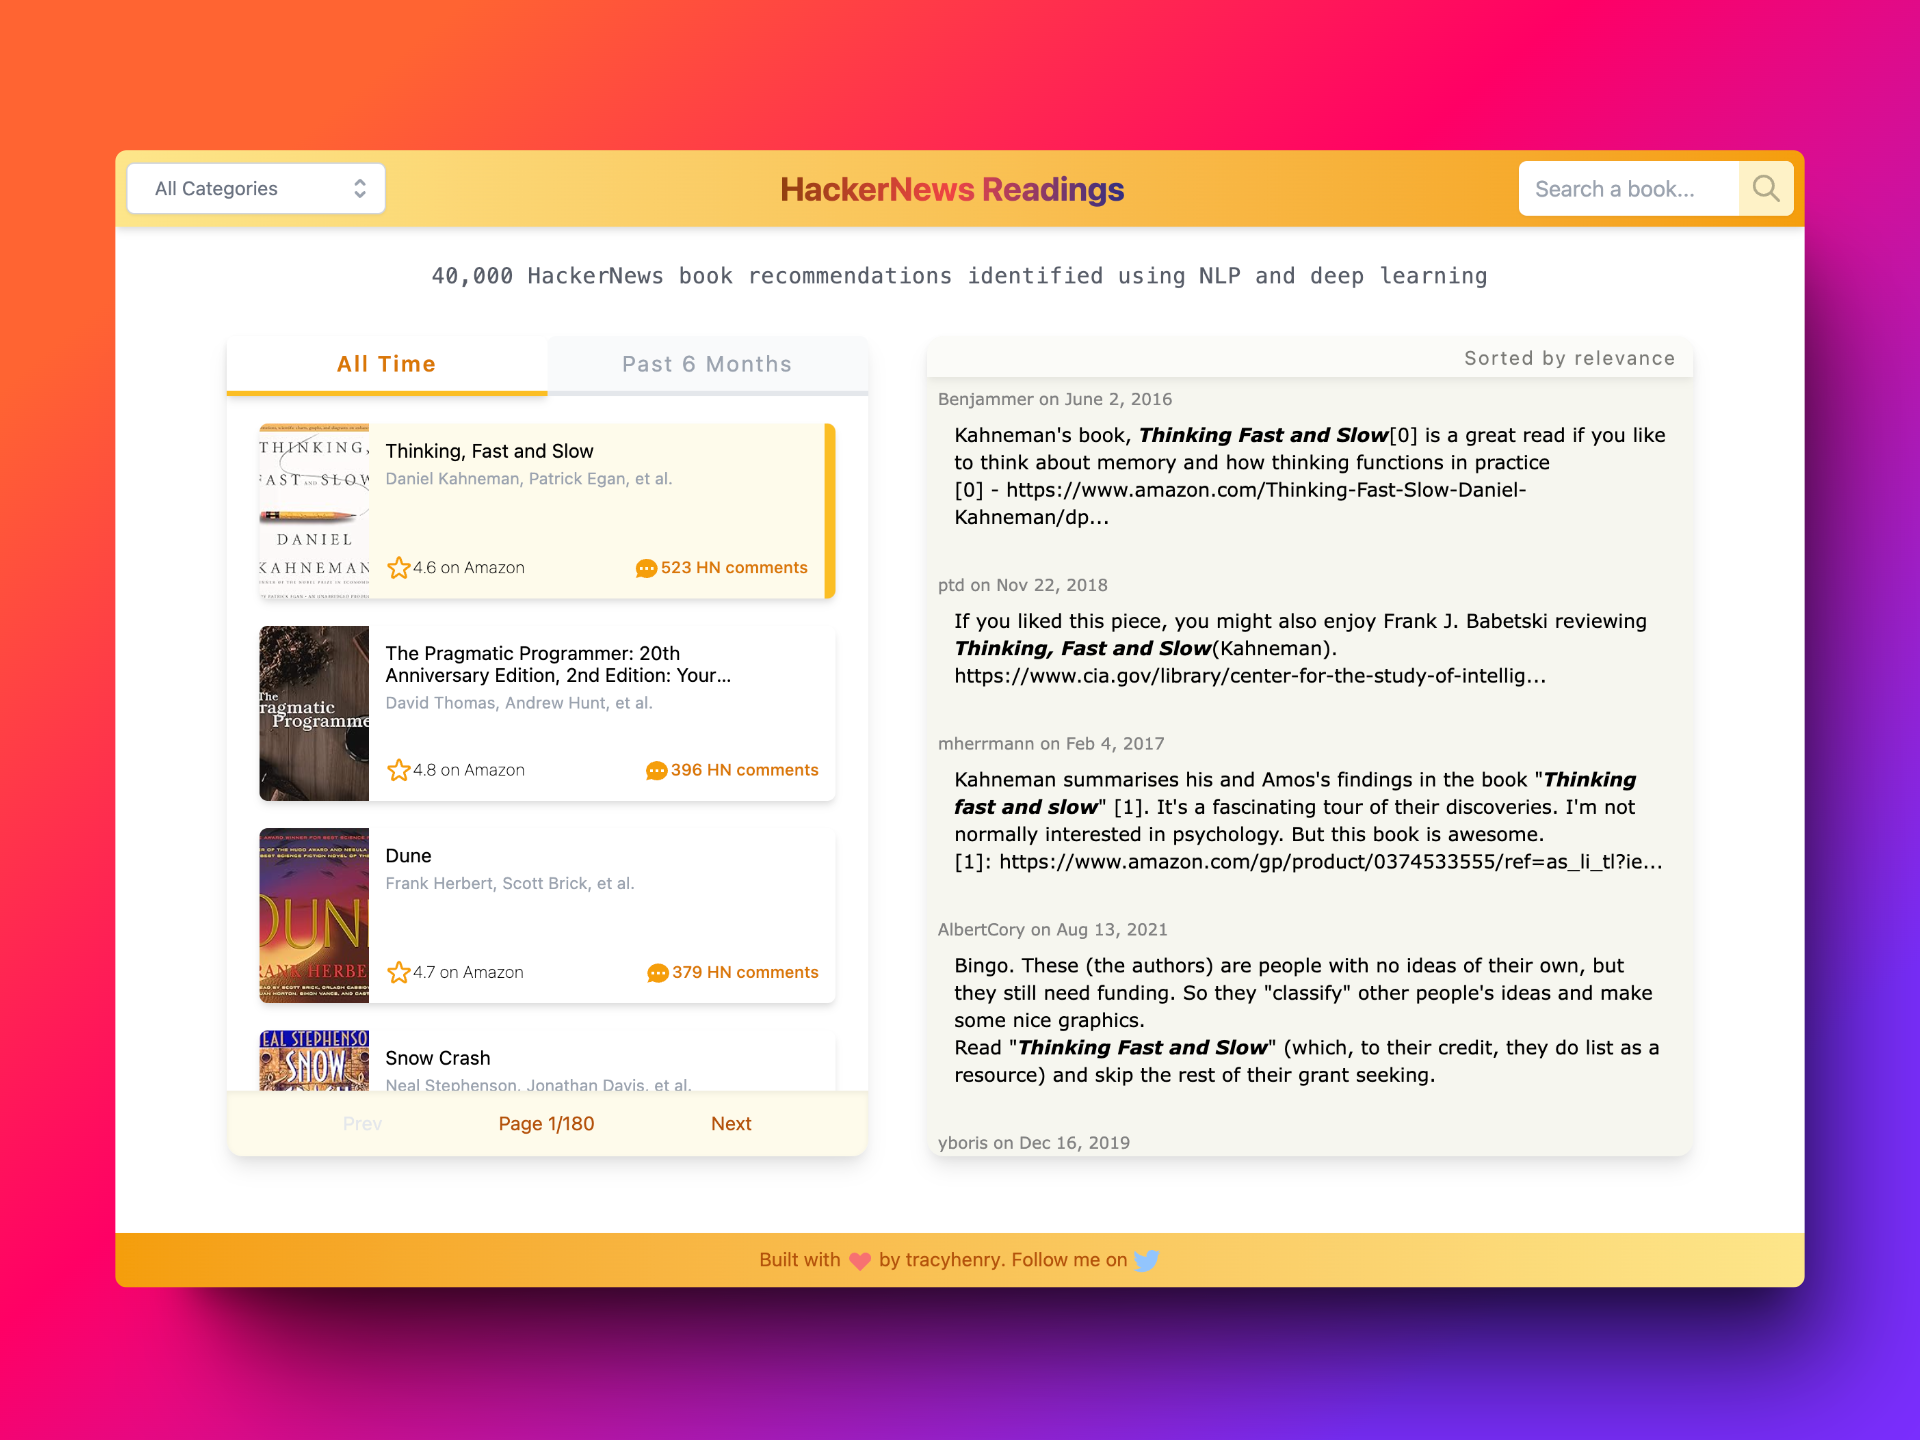1920x1440 pixels.
Task: Select the All Time tab
Action: (x=386, y=365)
